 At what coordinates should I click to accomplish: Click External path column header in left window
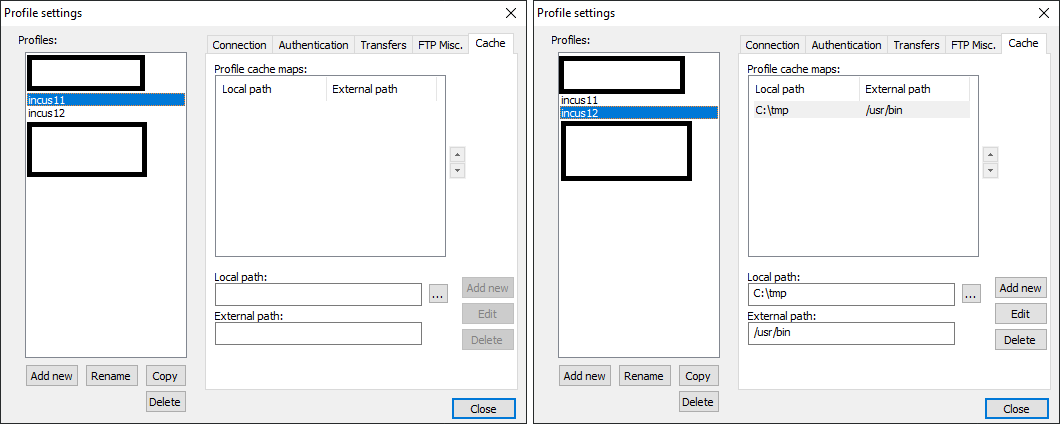381,89
